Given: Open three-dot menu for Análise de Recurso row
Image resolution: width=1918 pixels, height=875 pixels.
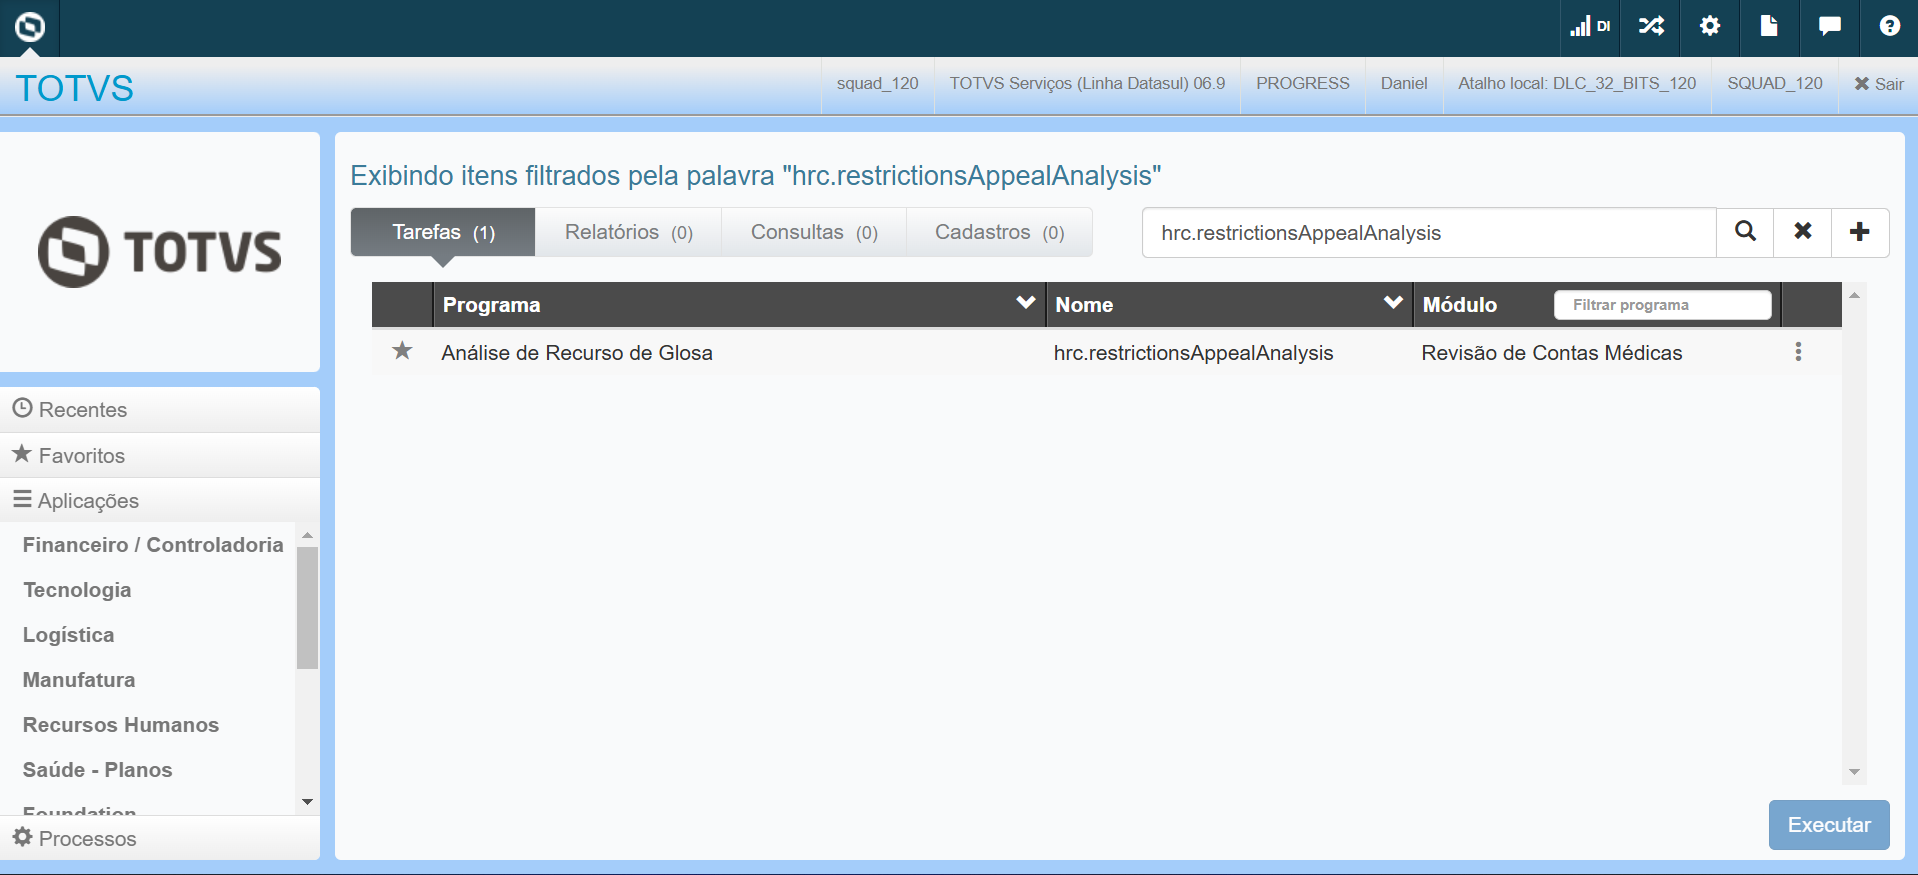Looking at the screenshot, I should (x=1798, y=352).
